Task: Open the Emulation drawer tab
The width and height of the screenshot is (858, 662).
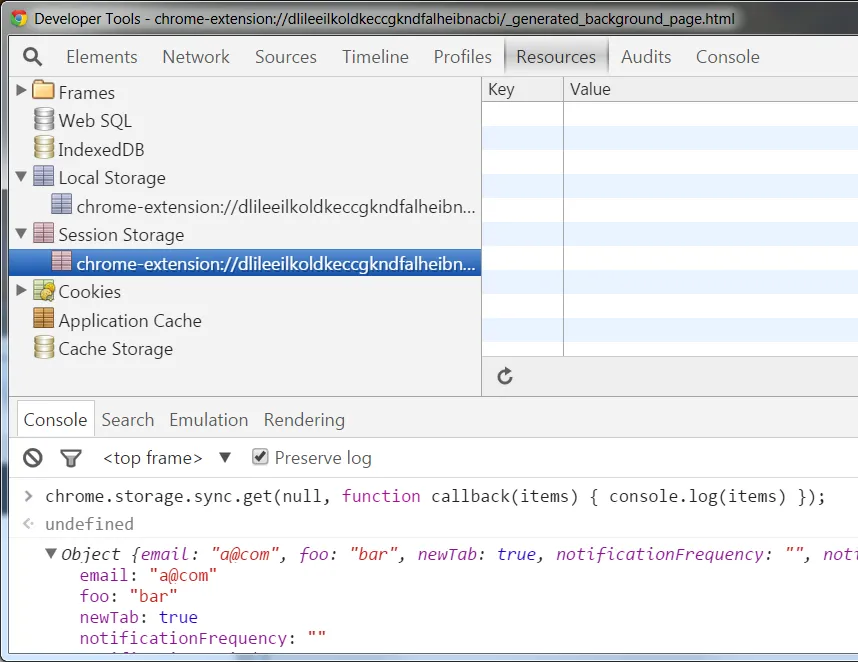Action: coord(208,420)
